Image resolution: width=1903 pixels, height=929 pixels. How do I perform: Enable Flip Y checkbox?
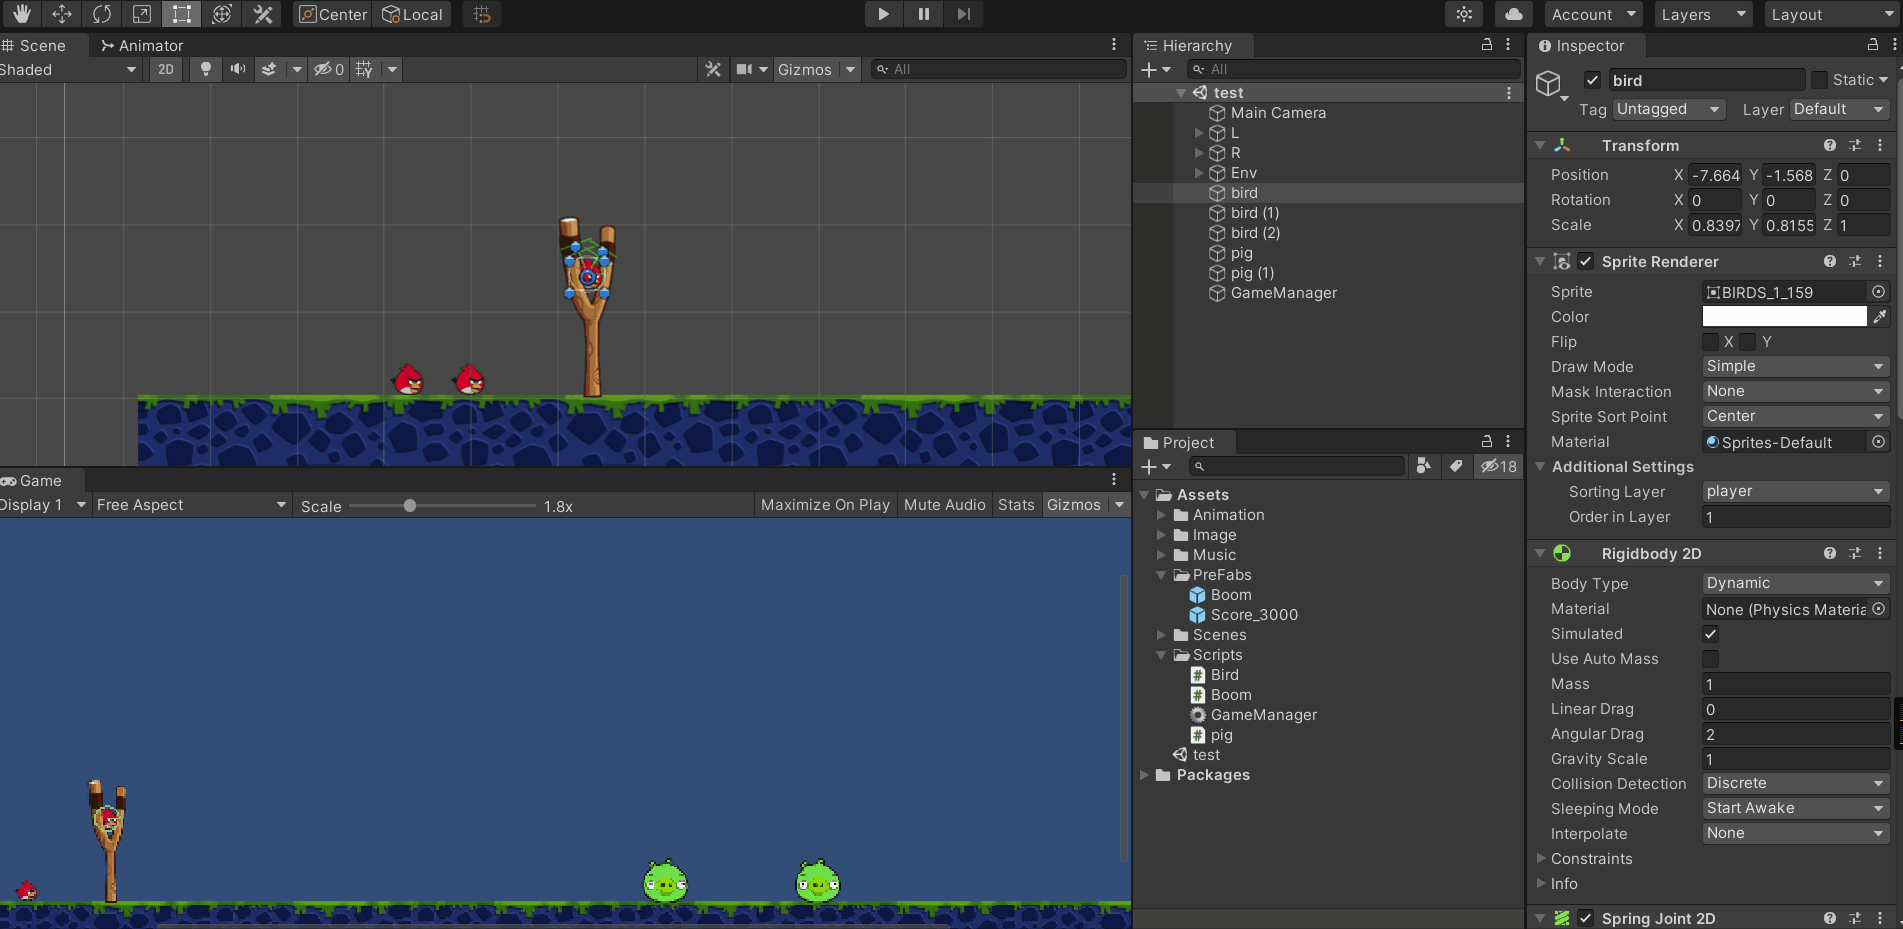pyautogui.click(x=1747, y=341)
